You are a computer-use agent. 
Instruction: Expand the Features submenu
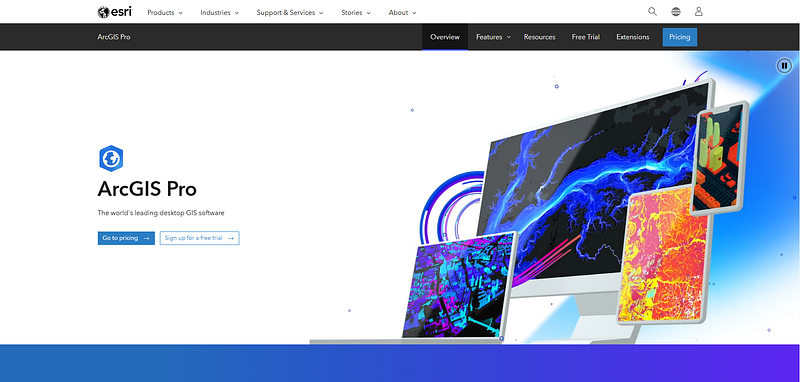point(493,37)
